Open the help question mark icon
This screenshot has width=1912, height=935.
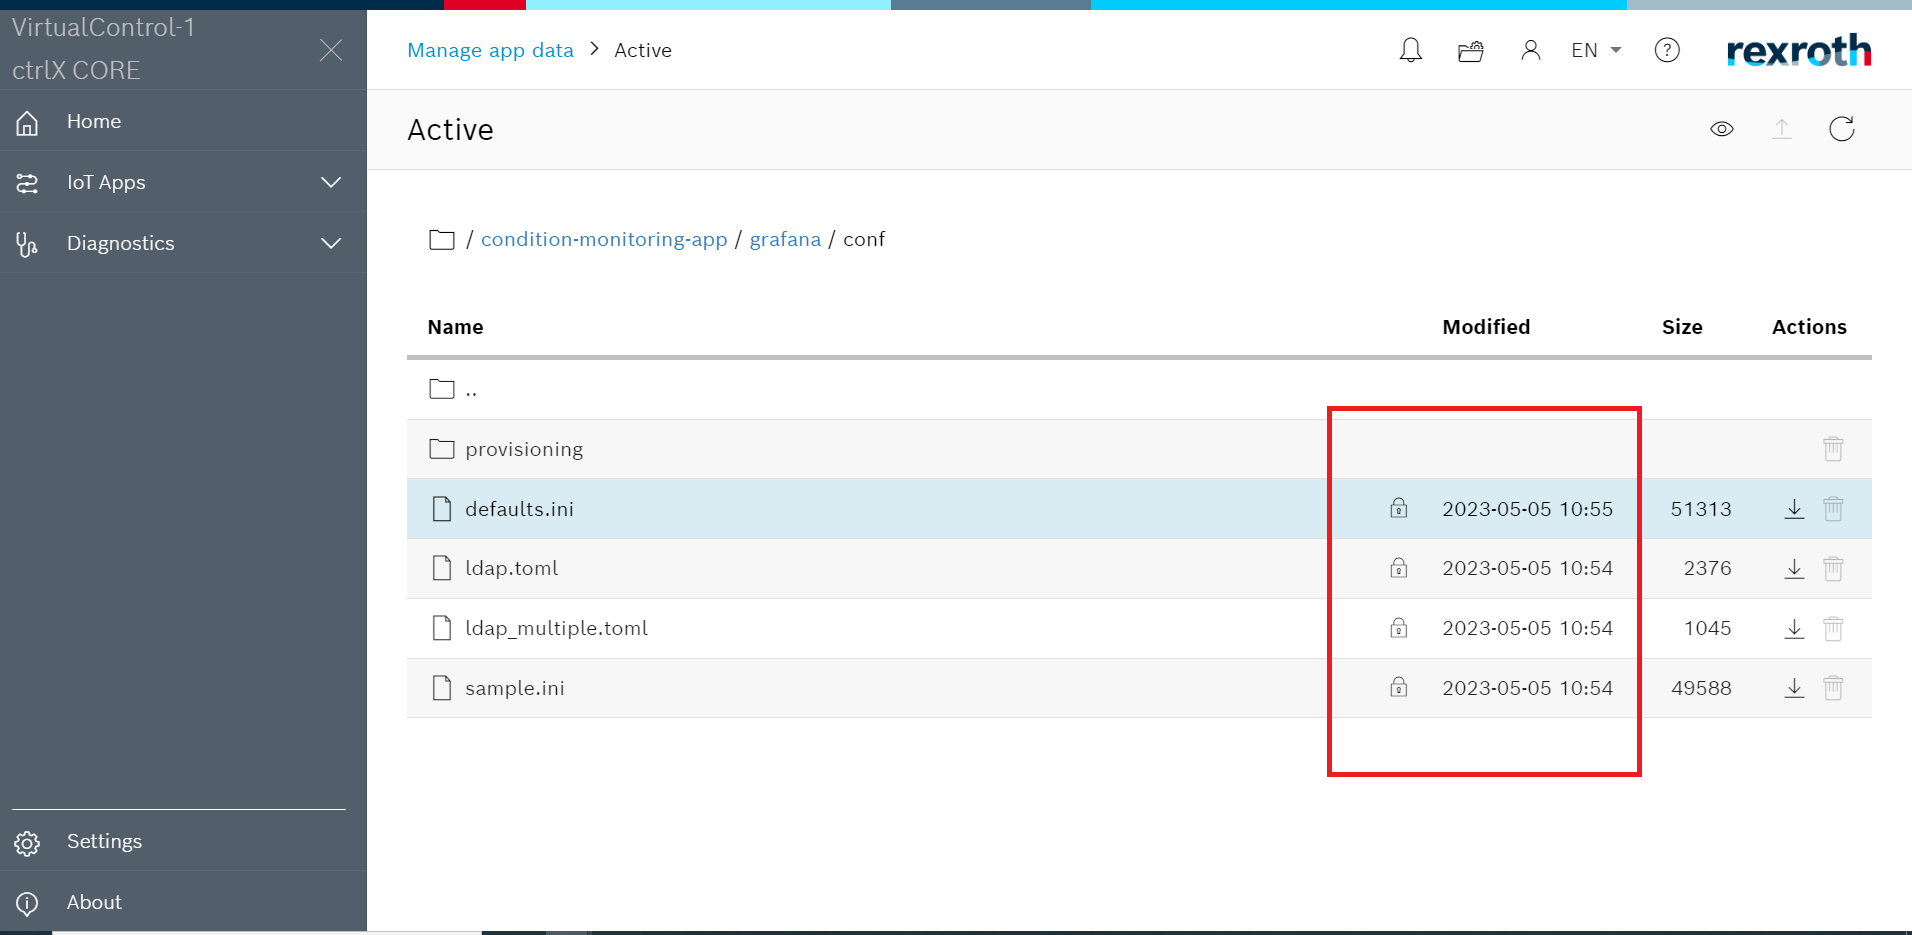click(x=1666, y=50)
